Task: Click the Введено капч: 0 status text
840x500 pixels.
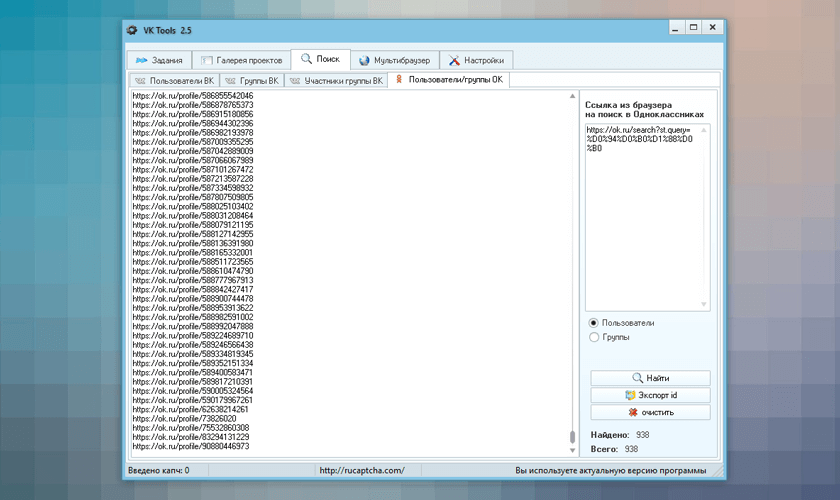Action: [x=159, y=471]
